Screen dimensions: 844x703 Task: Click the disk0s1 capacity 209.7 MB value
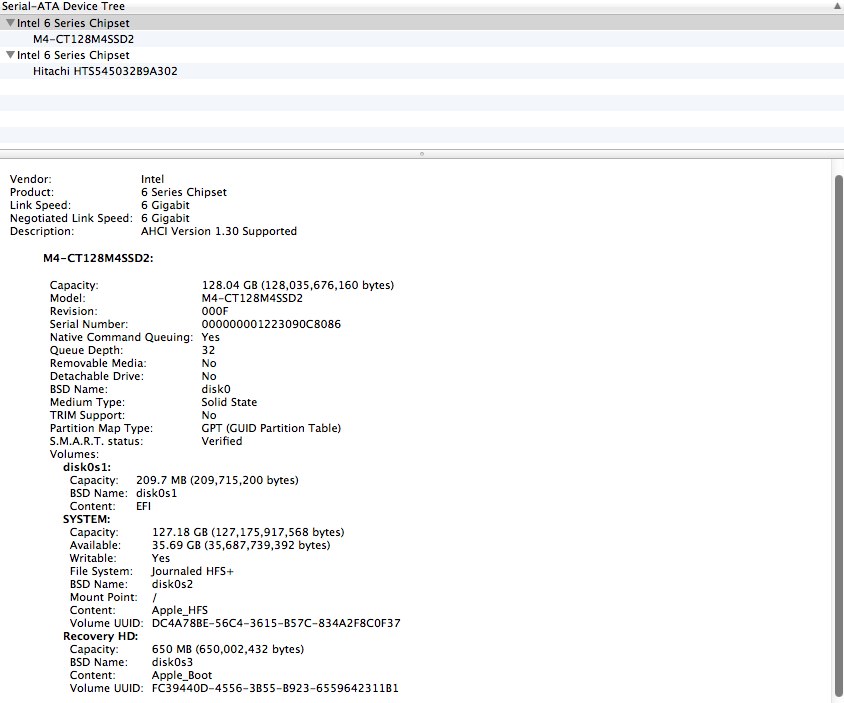point(217,480)
